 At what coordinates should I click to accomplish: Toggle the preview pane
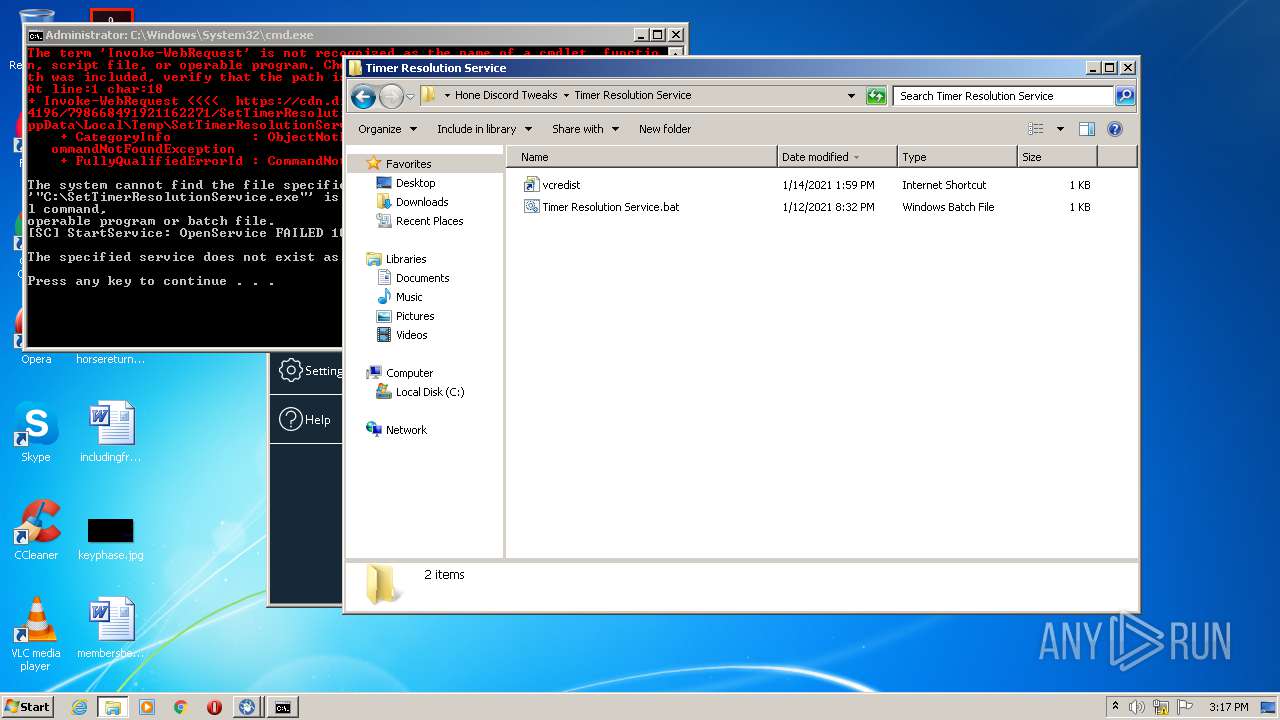[1087, 129]
